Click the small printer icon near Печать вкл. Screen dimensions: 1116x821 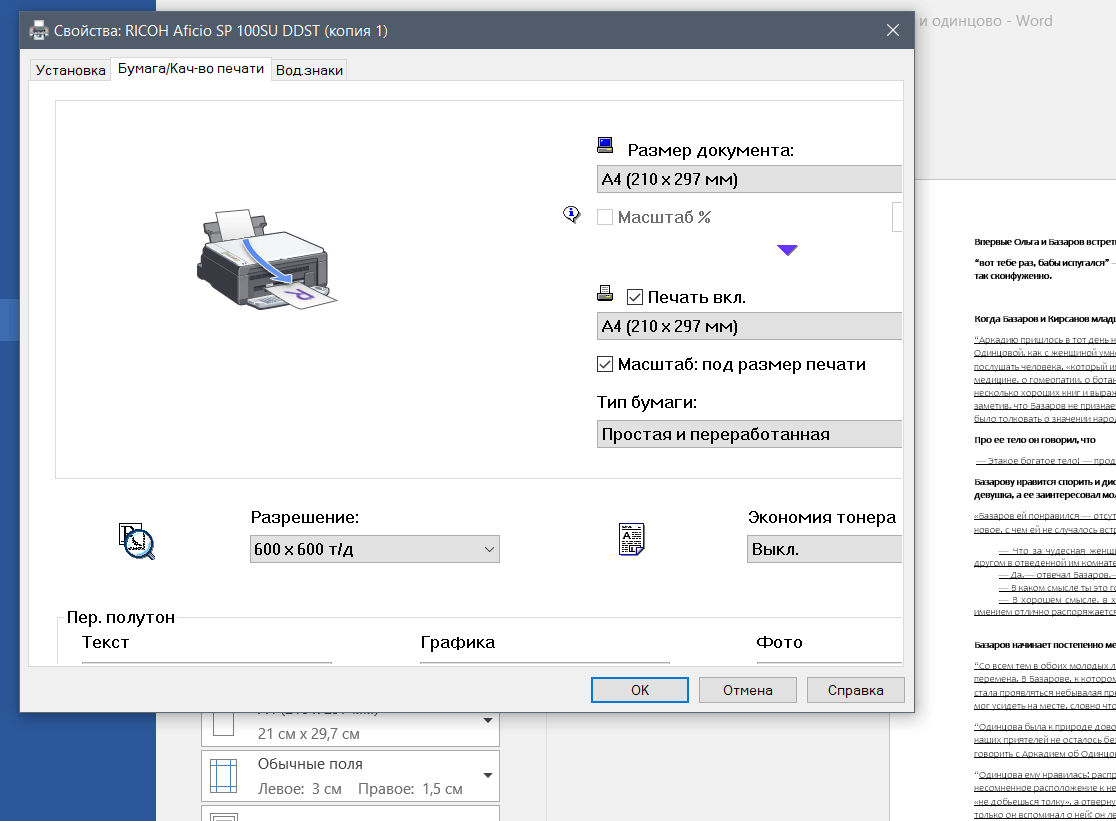pos(605,293)
